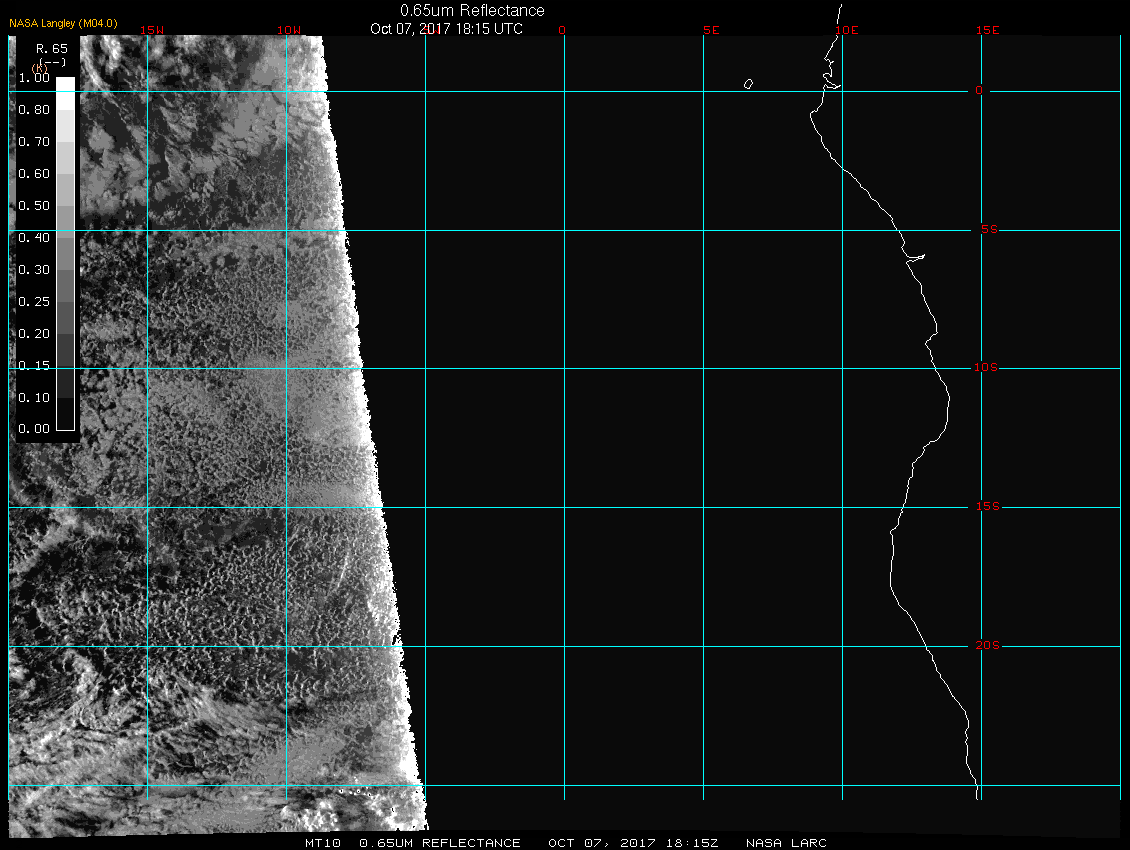Viewport: 1130px width, 850px height.
Task: Click the 15S latitude label
Action: coord(987,507)
